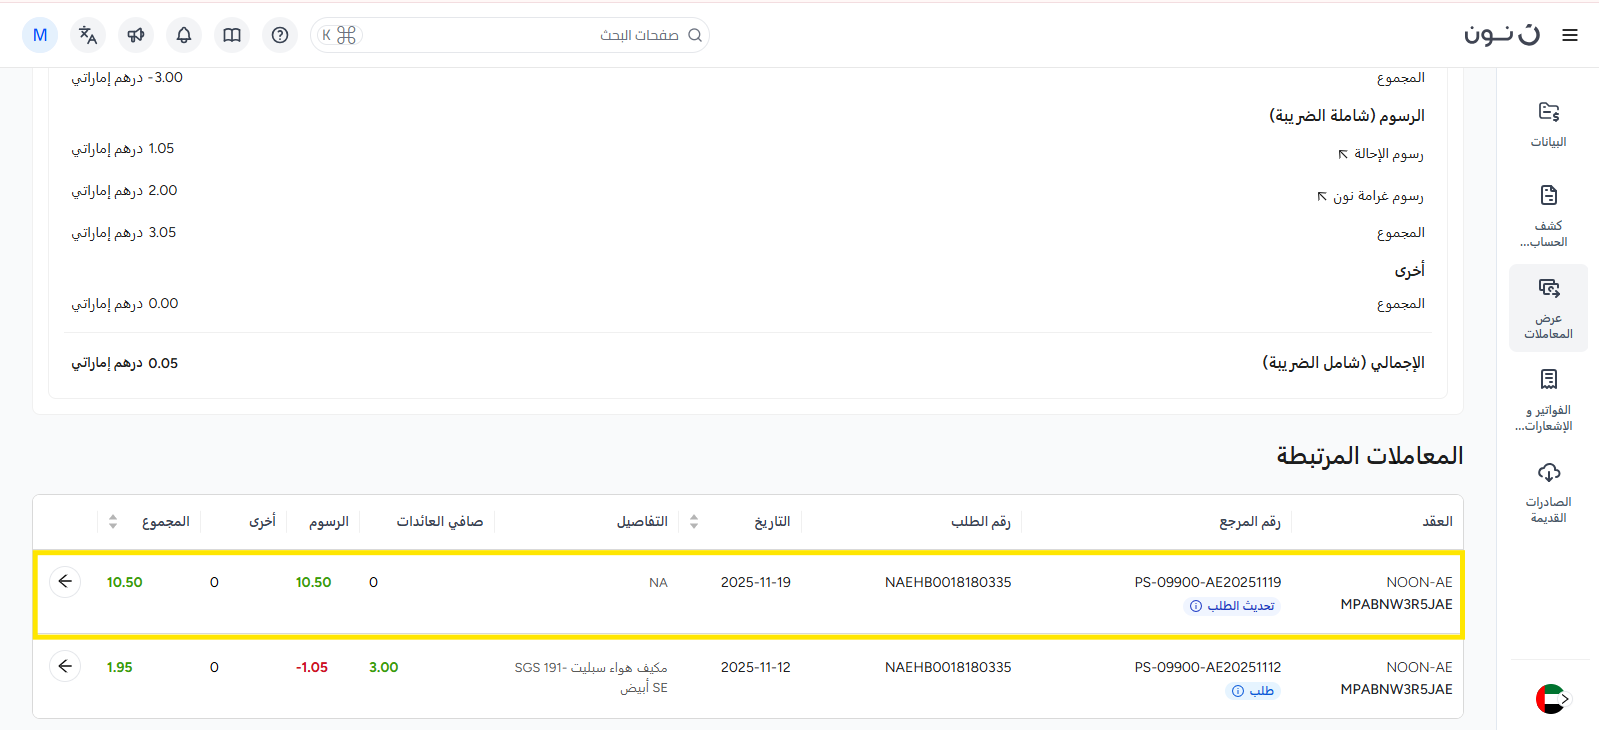Open details arrow for PS-09900-AE20251112 row
The width and height of the screenshot is (1599, 730).
pos(65,666)
